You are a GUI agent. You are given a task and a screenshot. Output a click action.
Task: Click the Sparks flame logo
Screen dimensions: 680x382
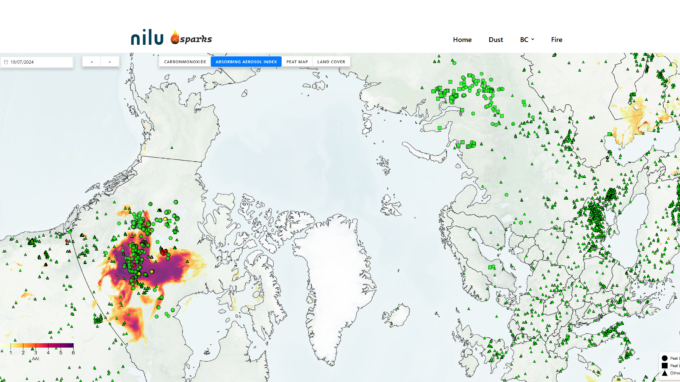pyautogui.click(x=175, y=38)
